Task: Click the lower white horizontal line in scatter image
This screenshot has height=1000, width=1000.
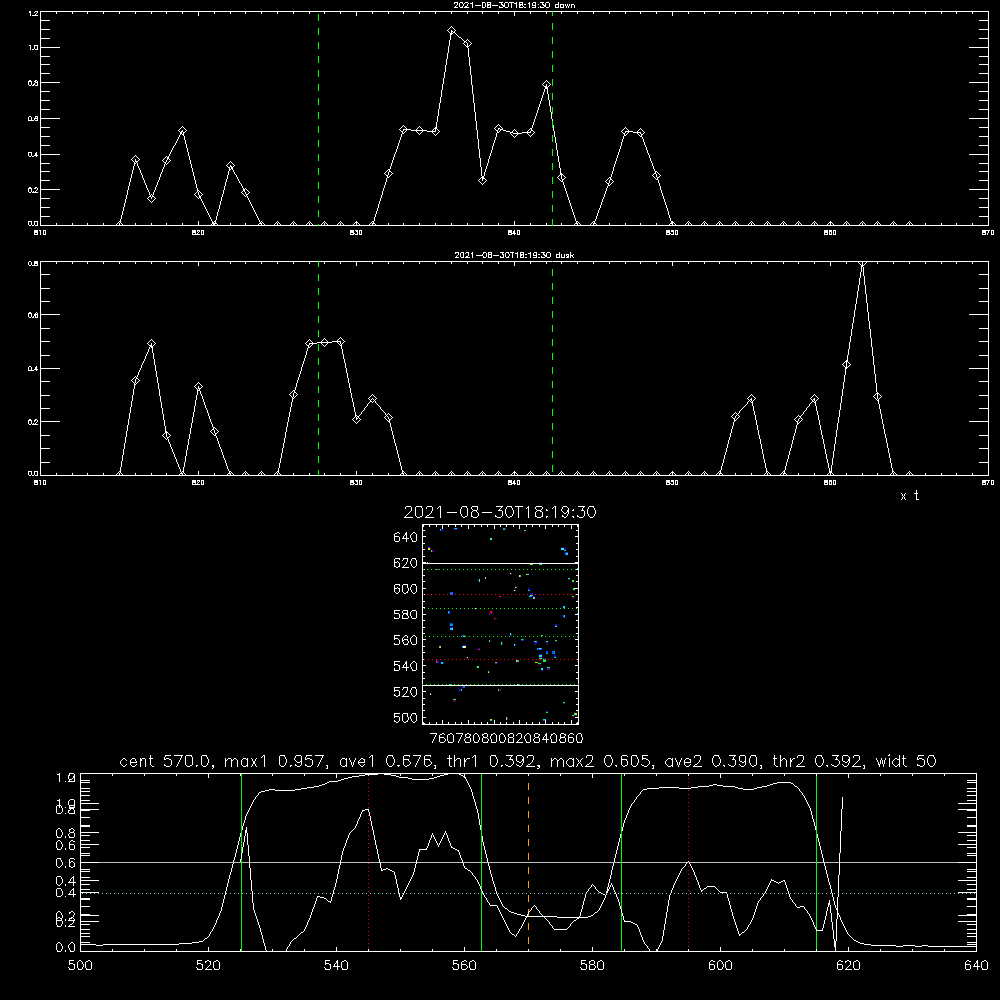Action: pyautogui.click(x=500, y=685)
